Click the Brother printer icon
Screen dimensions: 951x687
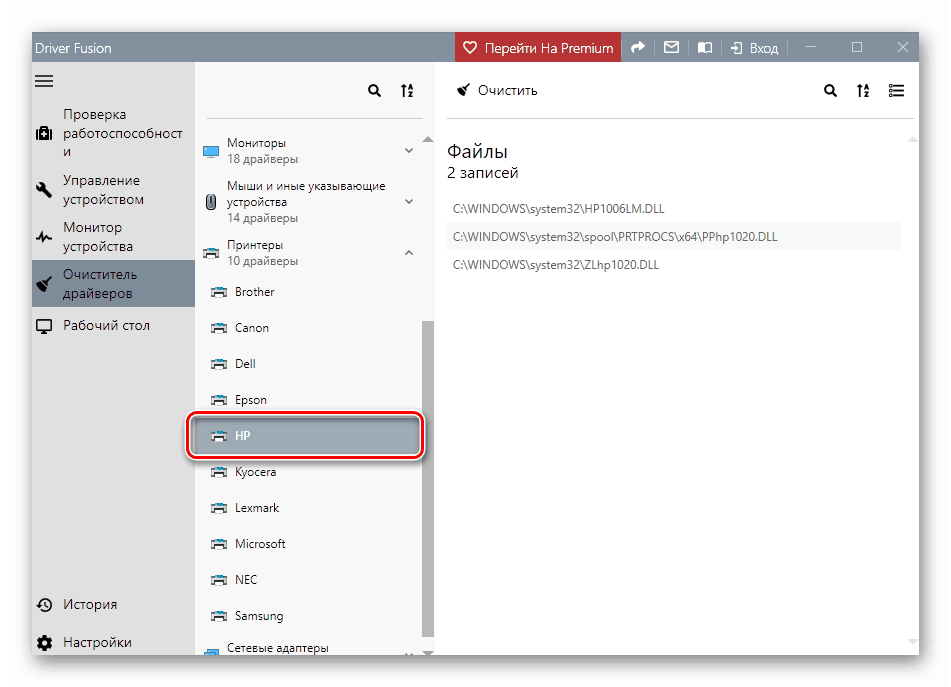click(x=219, y=292)
